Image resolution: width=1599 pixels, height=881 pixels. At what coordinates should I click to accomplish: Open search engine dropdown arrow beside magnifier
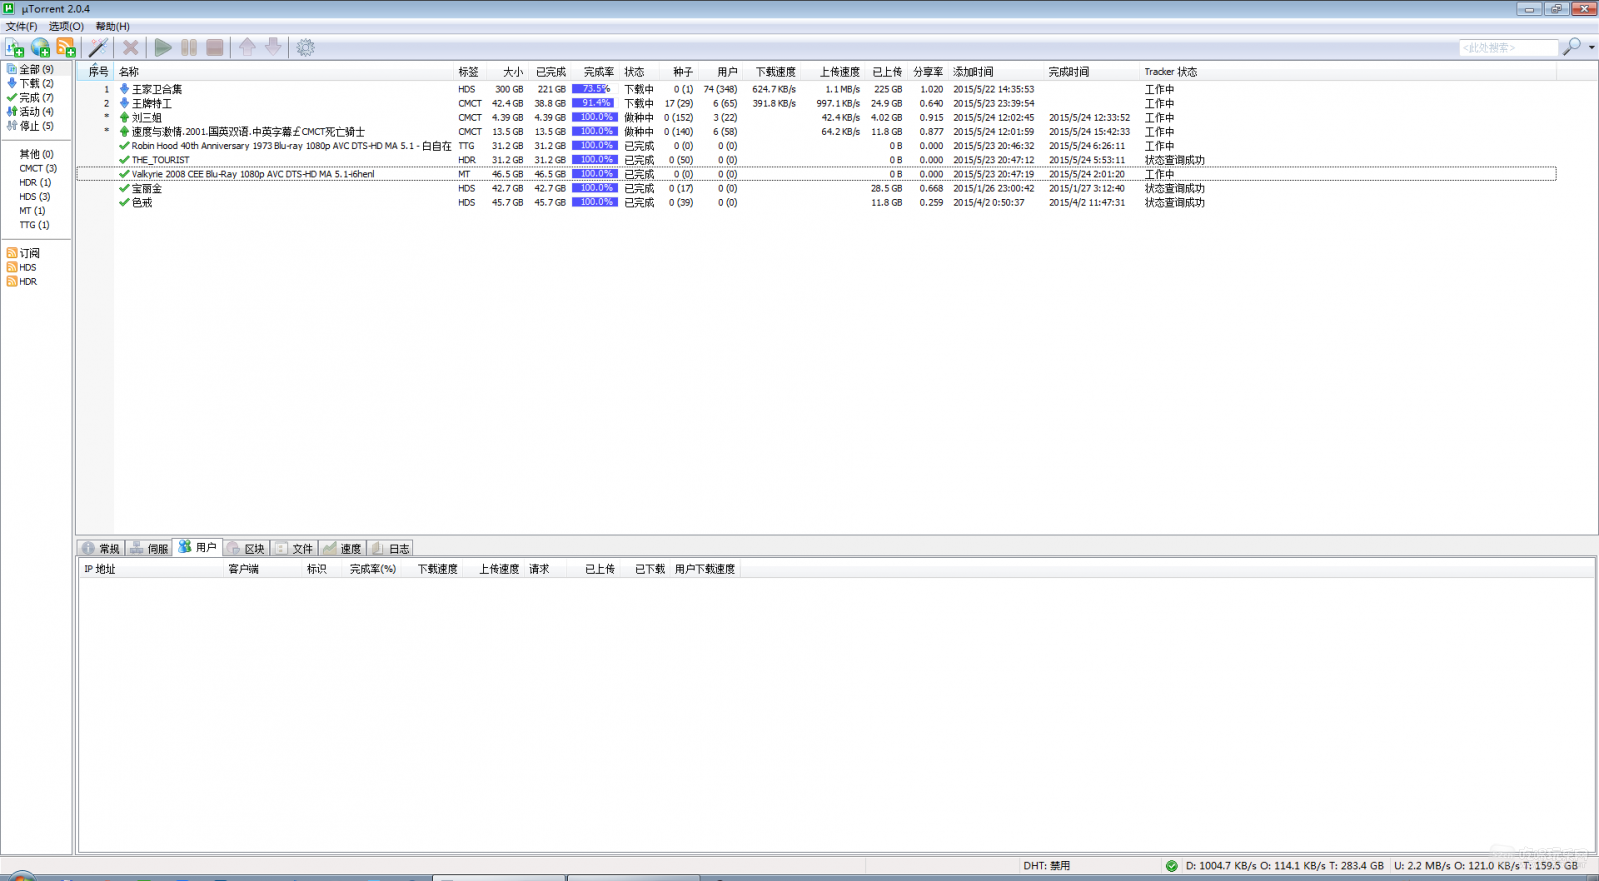(1591, 47)
